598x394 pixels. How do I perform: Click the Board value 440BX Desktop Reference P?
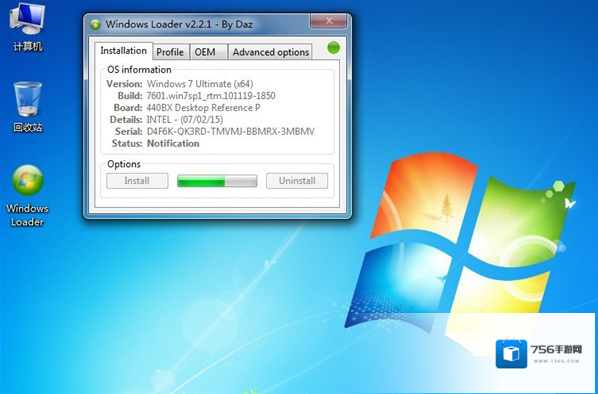204,108
